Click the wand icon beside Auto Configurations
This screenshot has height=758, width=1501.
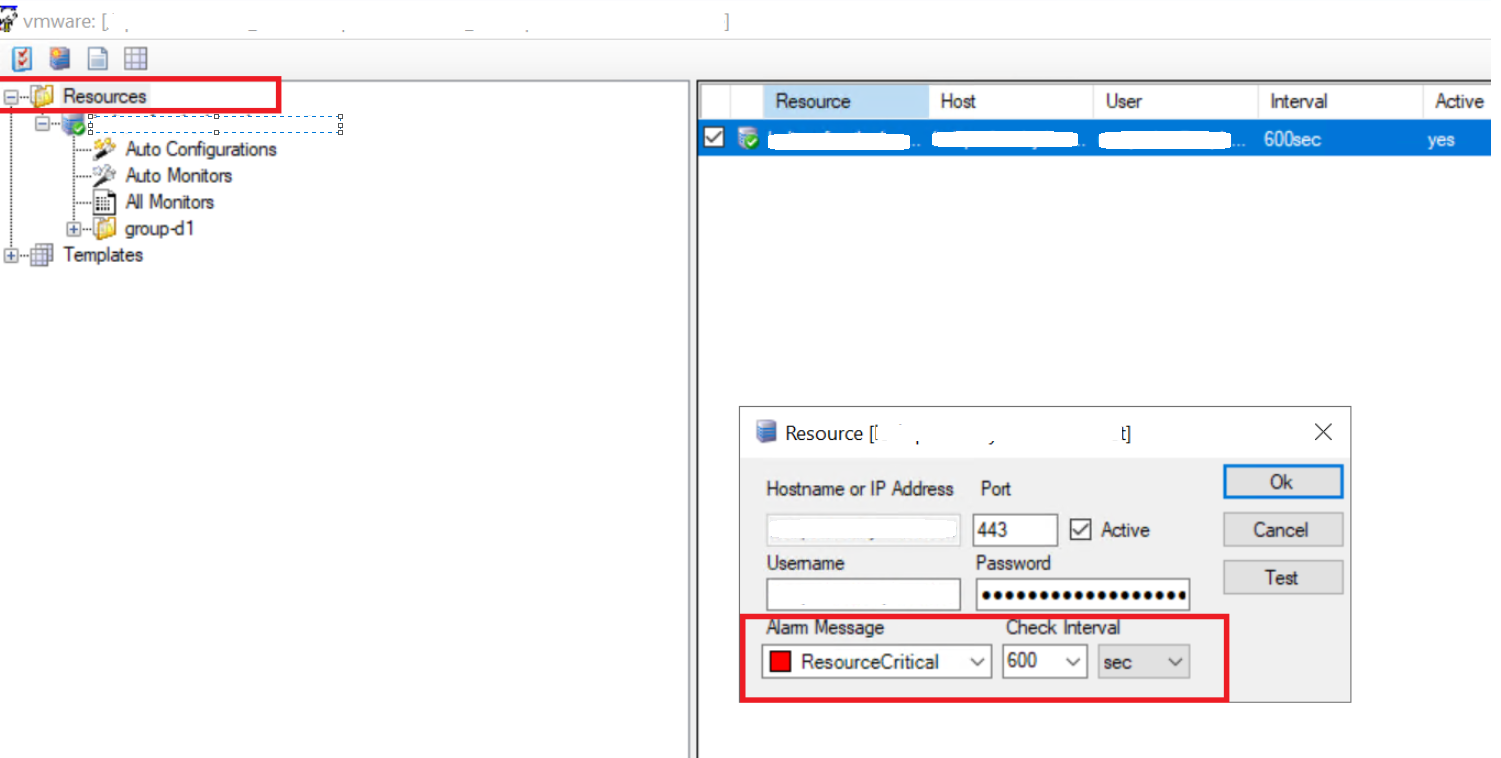click(104, 150)
